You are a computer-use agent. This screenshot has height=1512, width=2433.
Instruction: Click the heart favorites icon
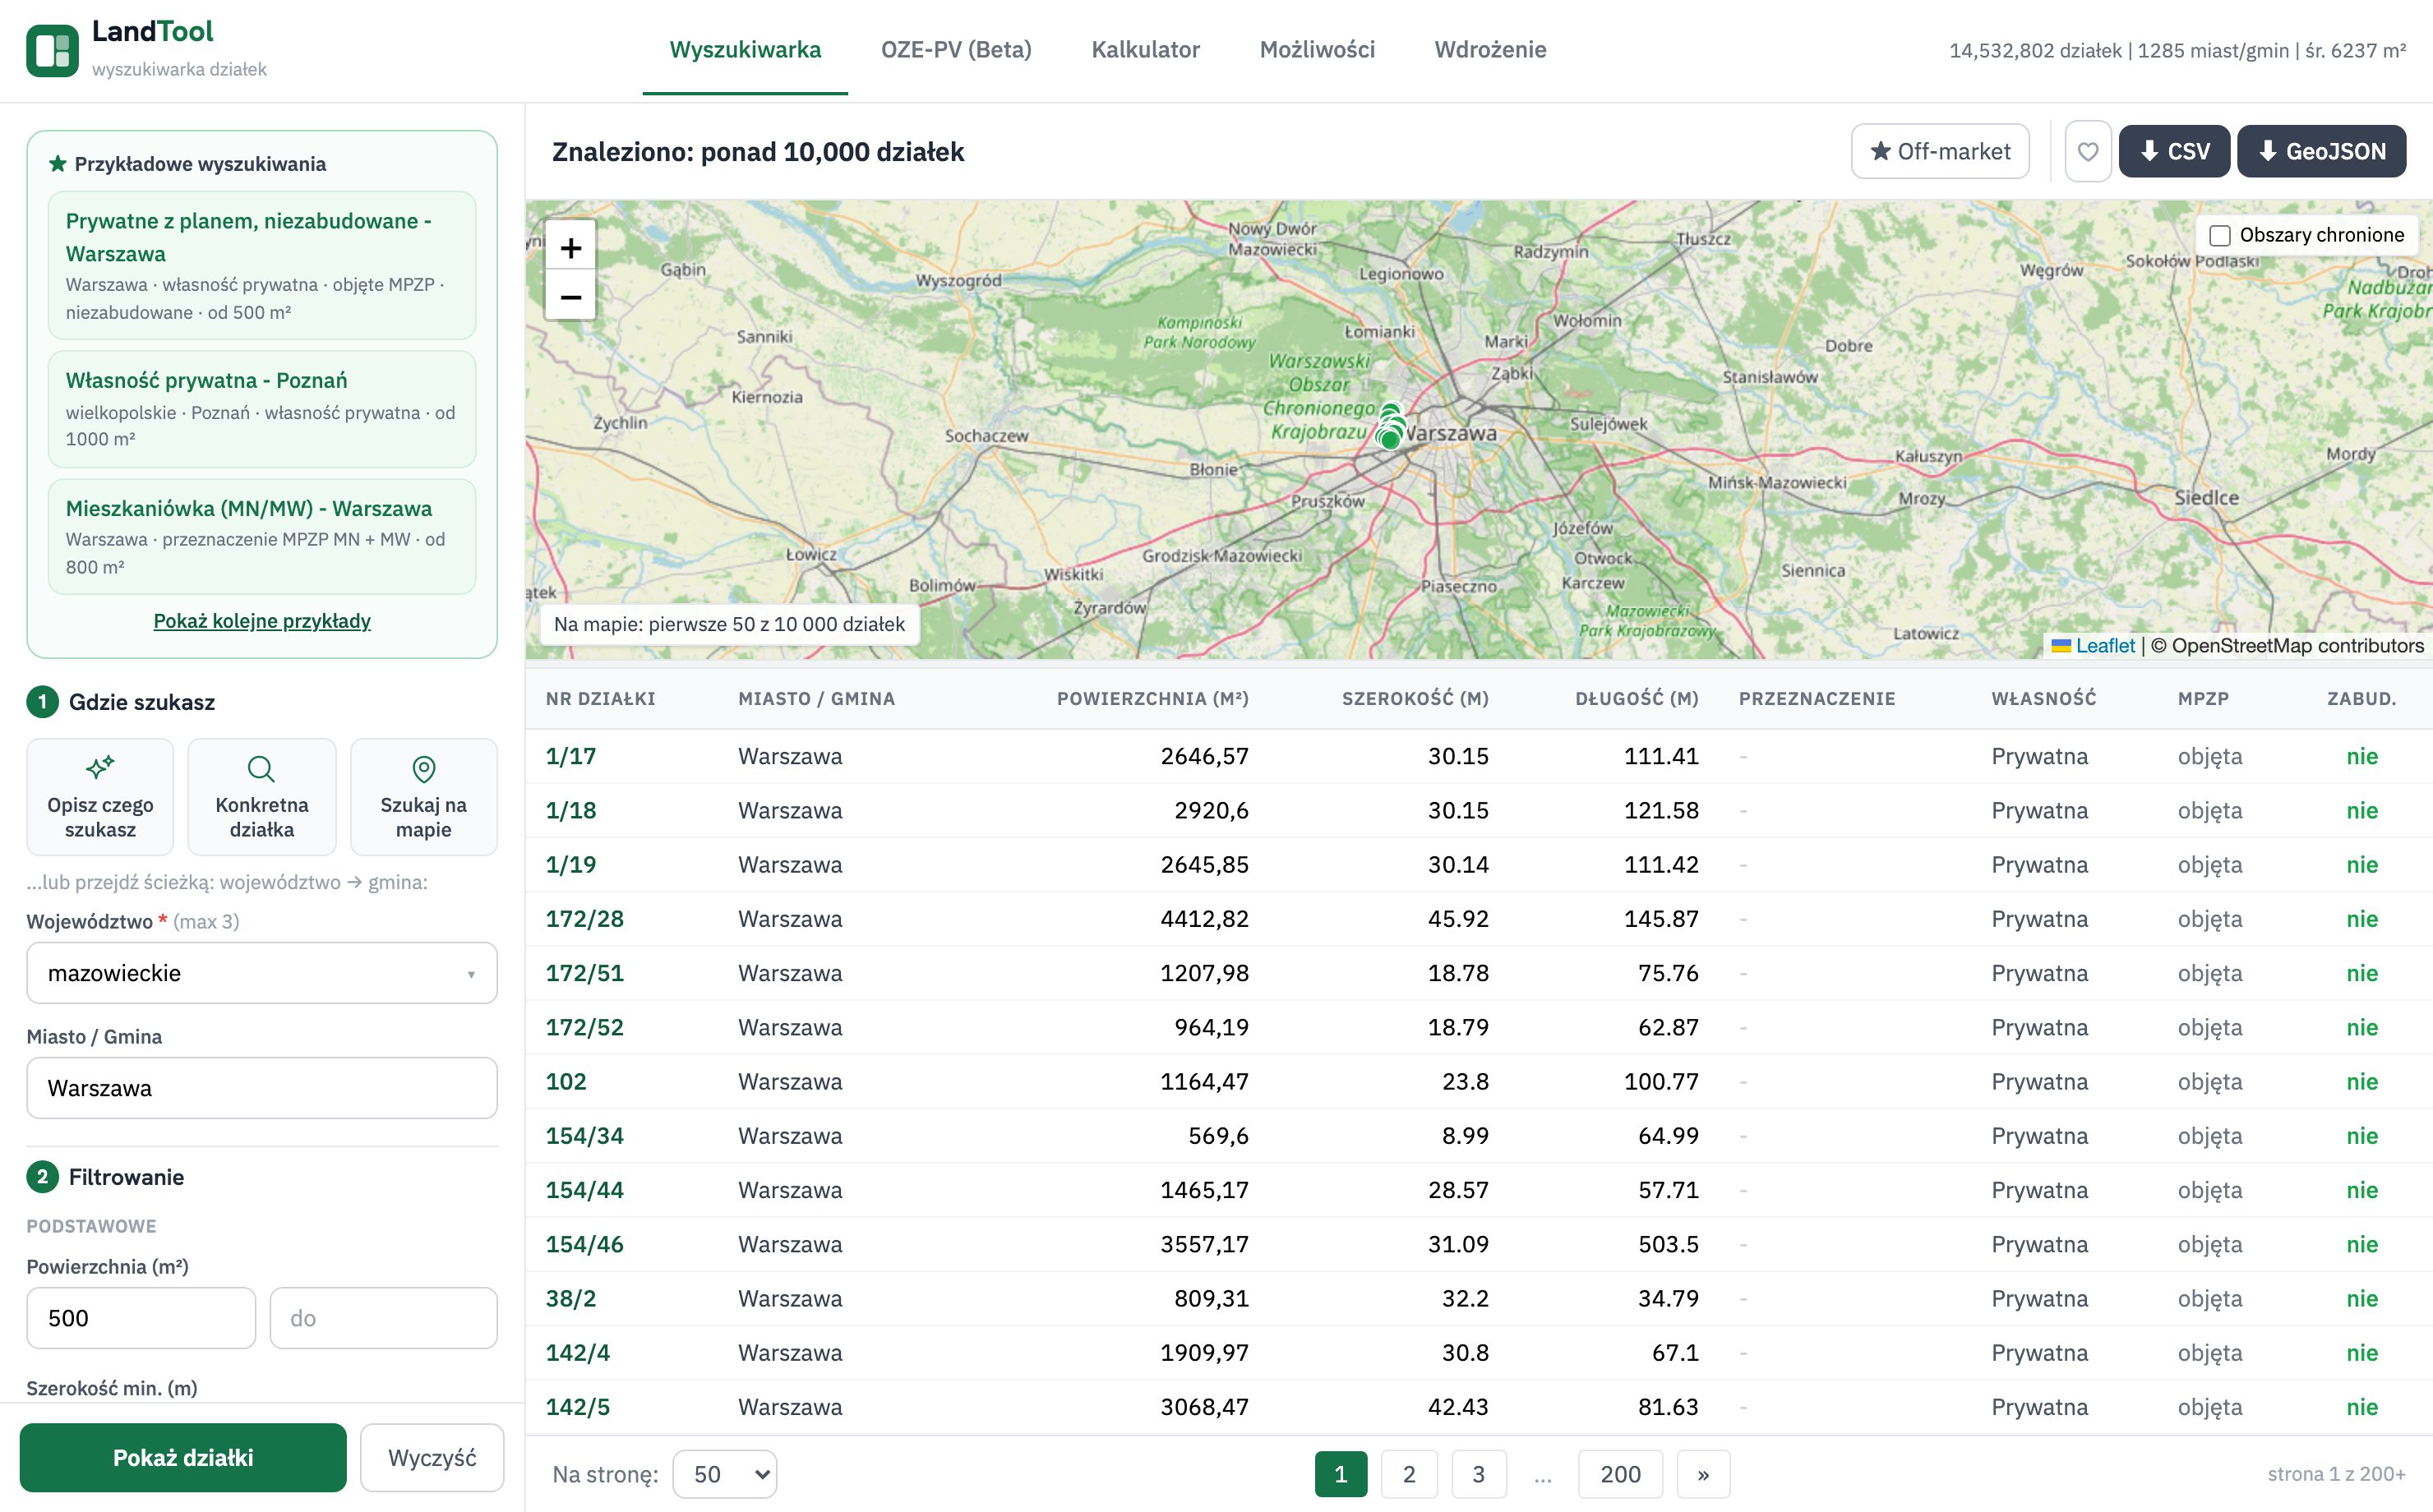pos(2088,151)
